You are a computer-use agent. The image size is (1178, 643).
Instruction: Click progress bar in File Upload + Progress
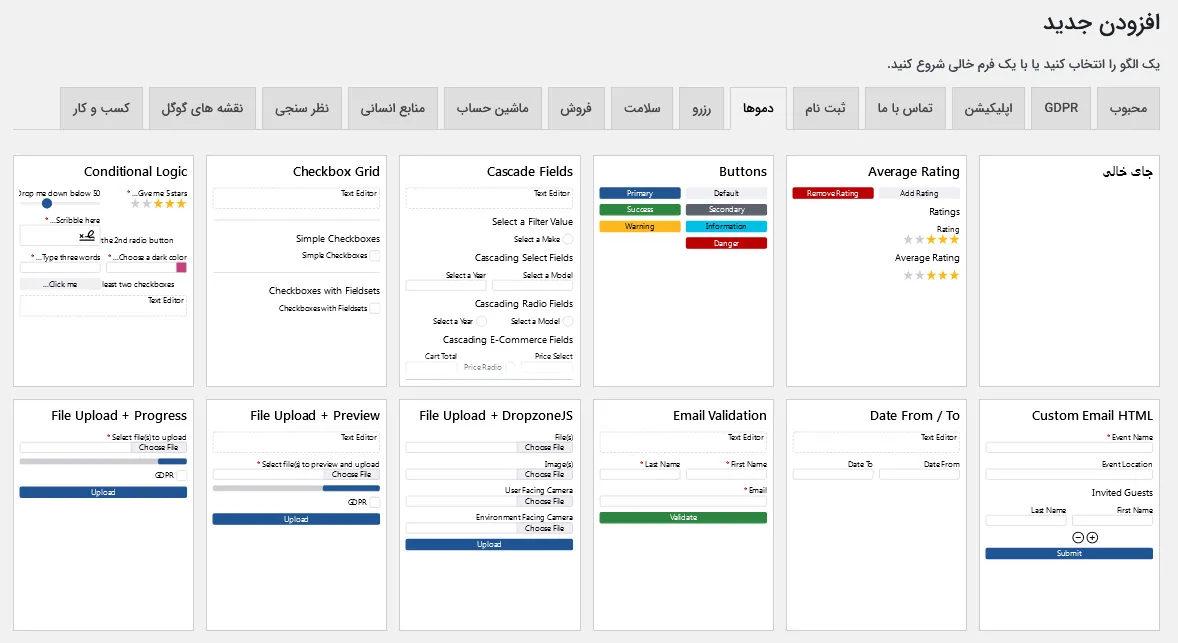(x=103, y=461)
